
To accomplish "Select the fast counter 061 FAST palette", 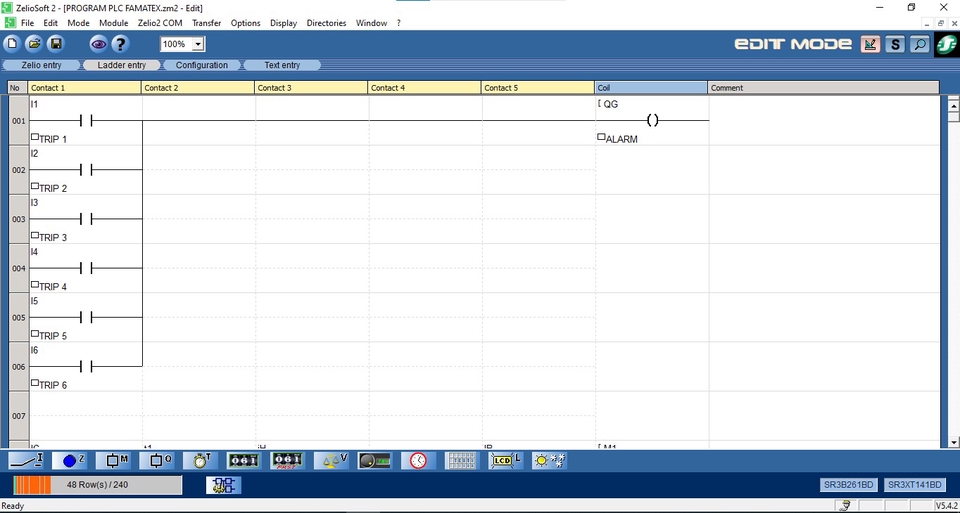I will point(287,460).
